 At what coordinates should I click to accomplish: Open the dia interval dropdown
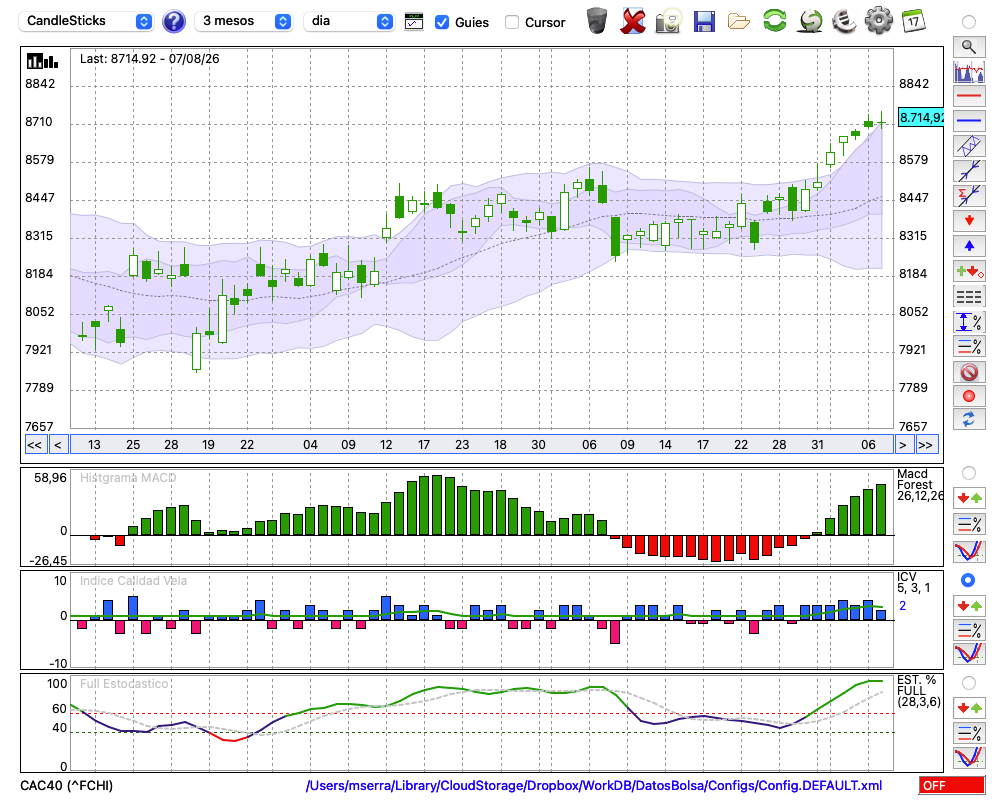pyautogui.click(x=348, y=21)
